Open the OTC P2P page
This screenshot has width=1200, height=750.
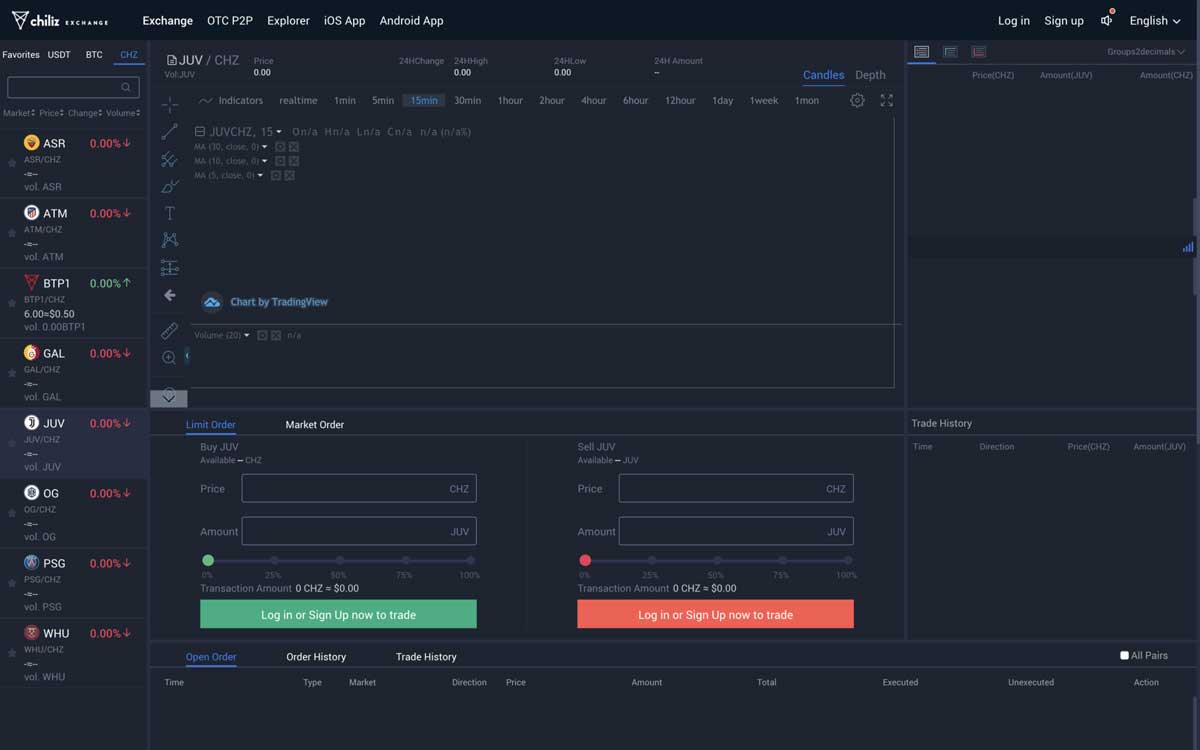tap(230, 21)
